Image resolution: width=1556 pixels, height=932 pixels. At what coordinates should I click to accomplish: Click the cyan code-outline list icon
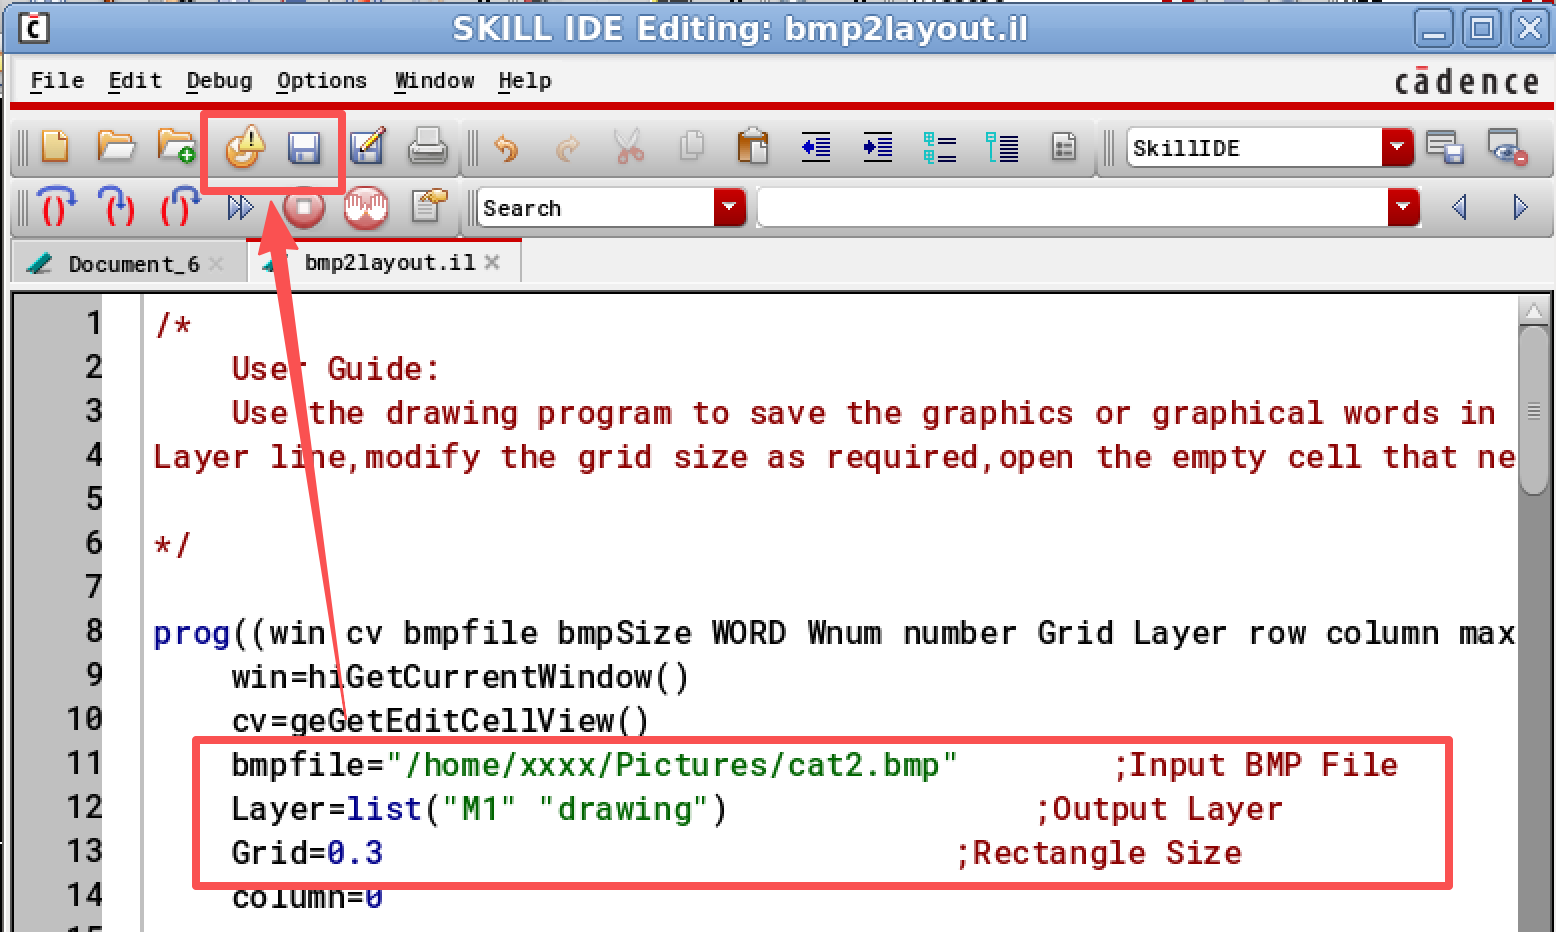pyautogui.click(x=940, y=148)
